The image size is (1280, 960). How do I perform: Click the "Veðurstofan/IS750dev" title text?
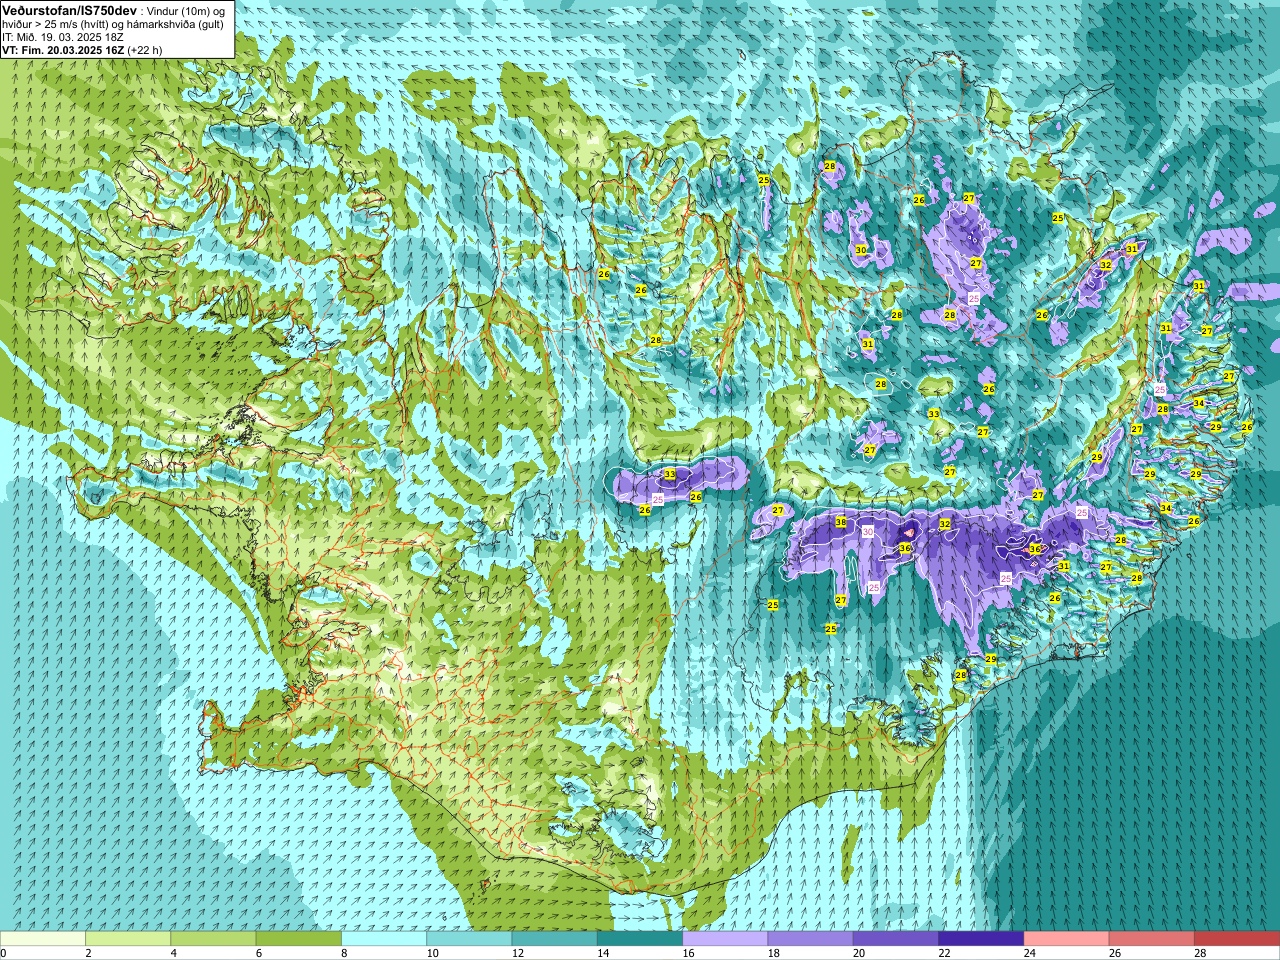[69, 9]
